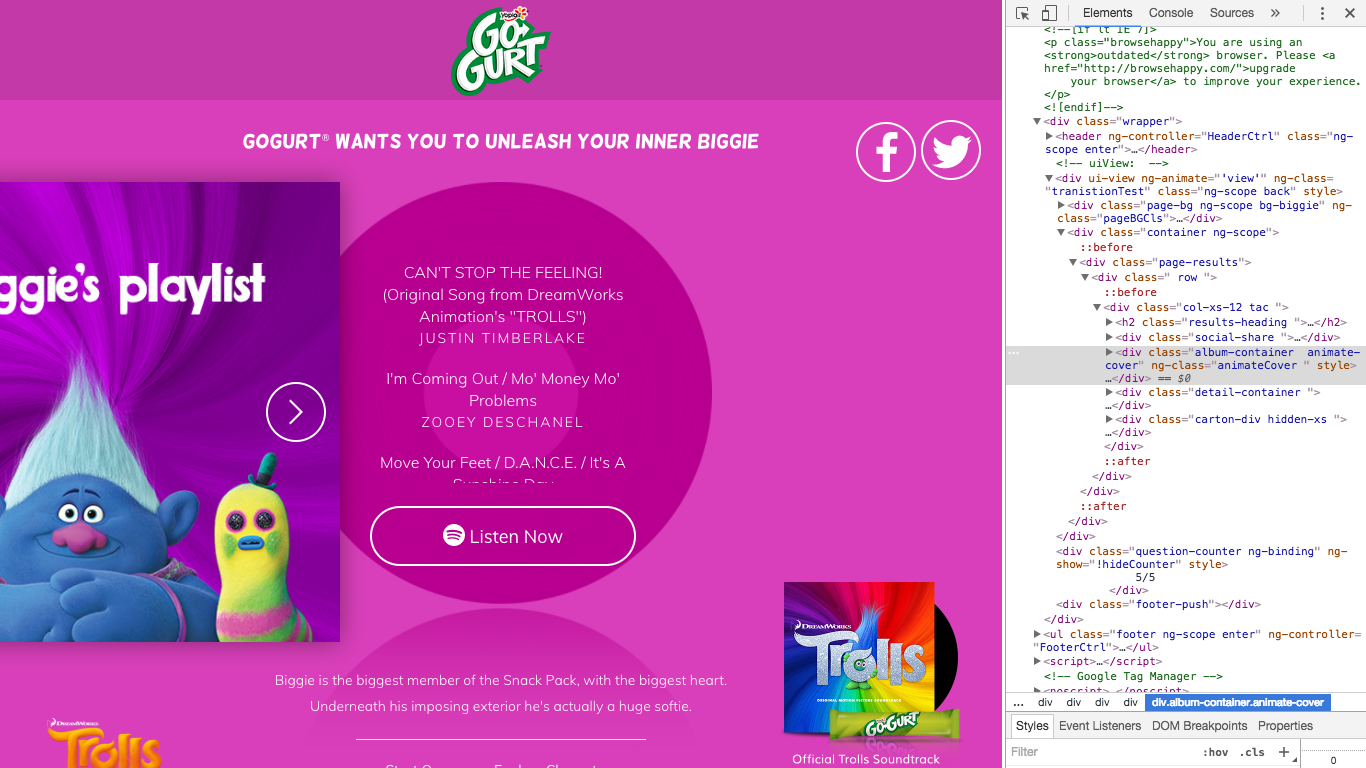Collapse container ng-scope div node
This screenshot has width=1366, height=768.
tap(1061, 233)
